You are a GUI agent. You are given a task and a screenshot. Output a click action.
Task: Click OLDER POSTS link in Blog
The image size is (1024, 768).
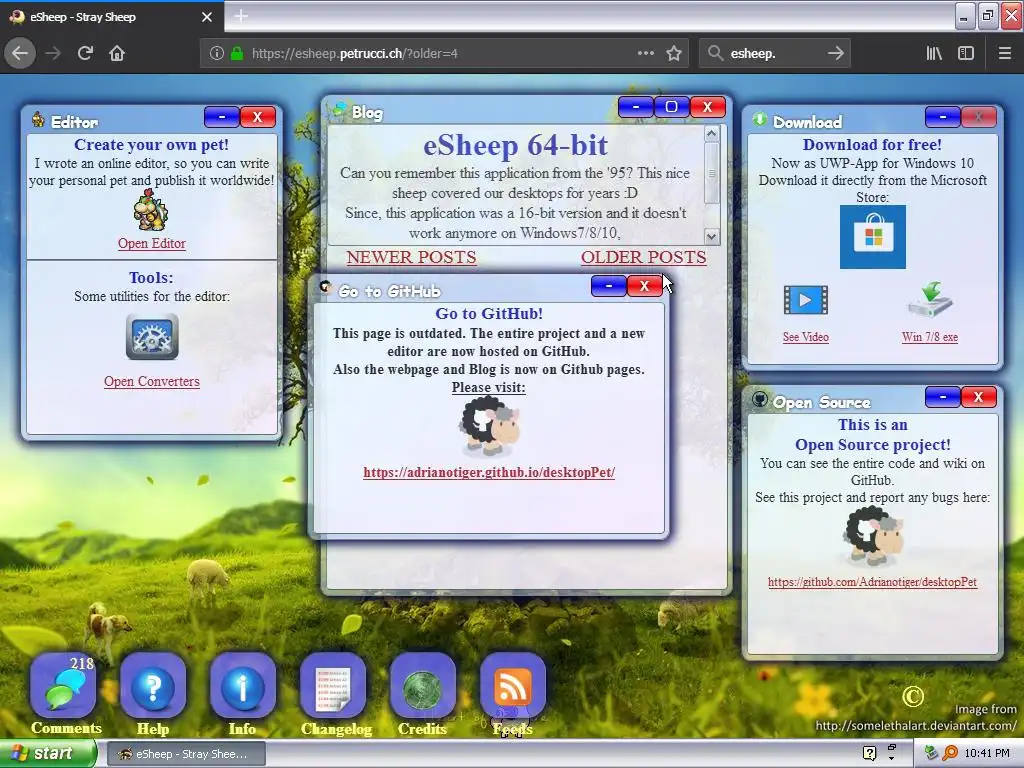point(643,257)
